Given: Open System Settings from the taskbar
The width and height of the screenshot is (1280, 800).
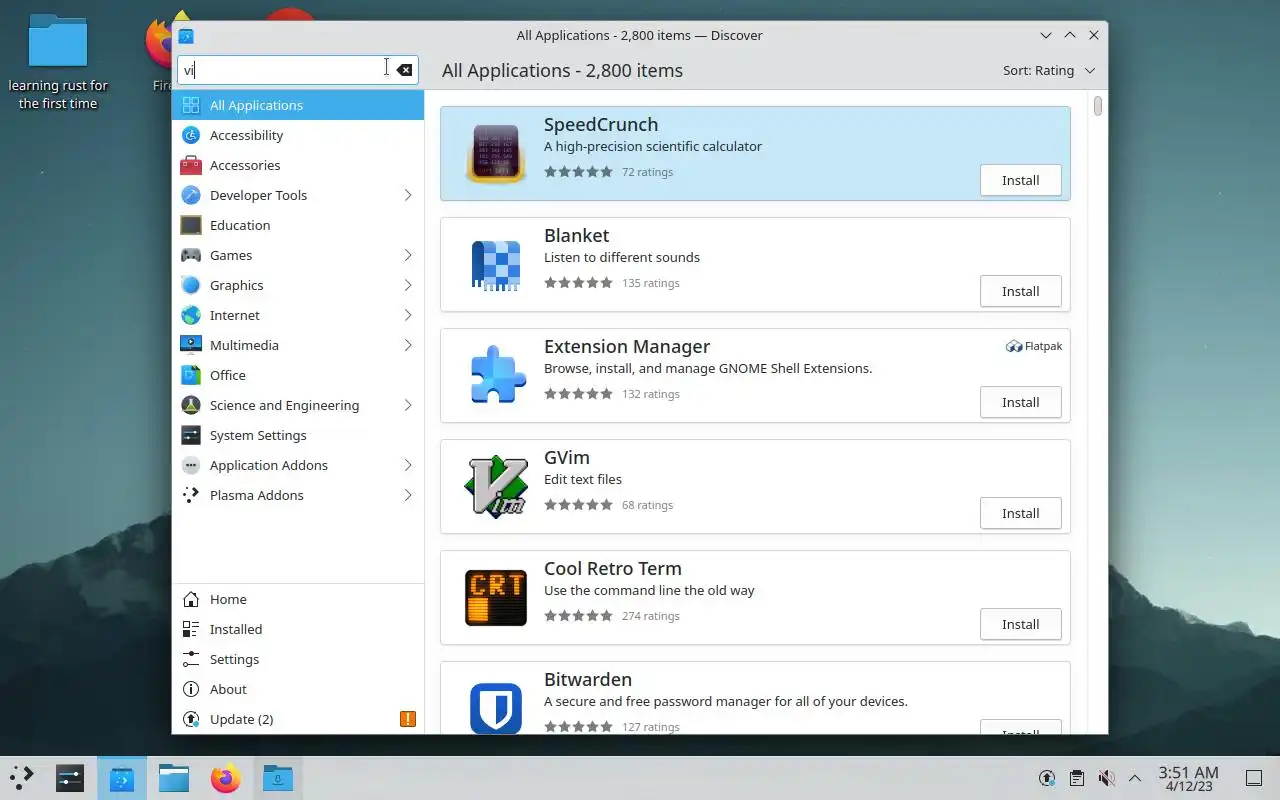Looking at the screenshot, I should coord(69,778).
